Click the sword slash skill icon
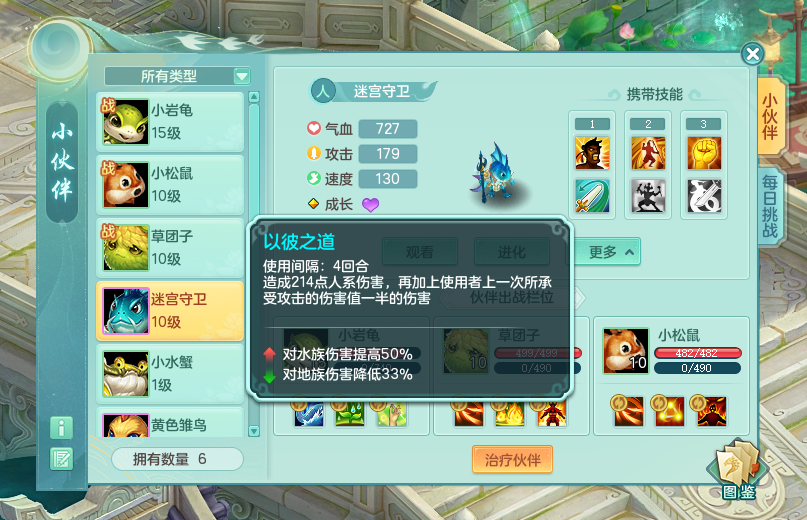 pyautogui.click(x=592, y=196)
